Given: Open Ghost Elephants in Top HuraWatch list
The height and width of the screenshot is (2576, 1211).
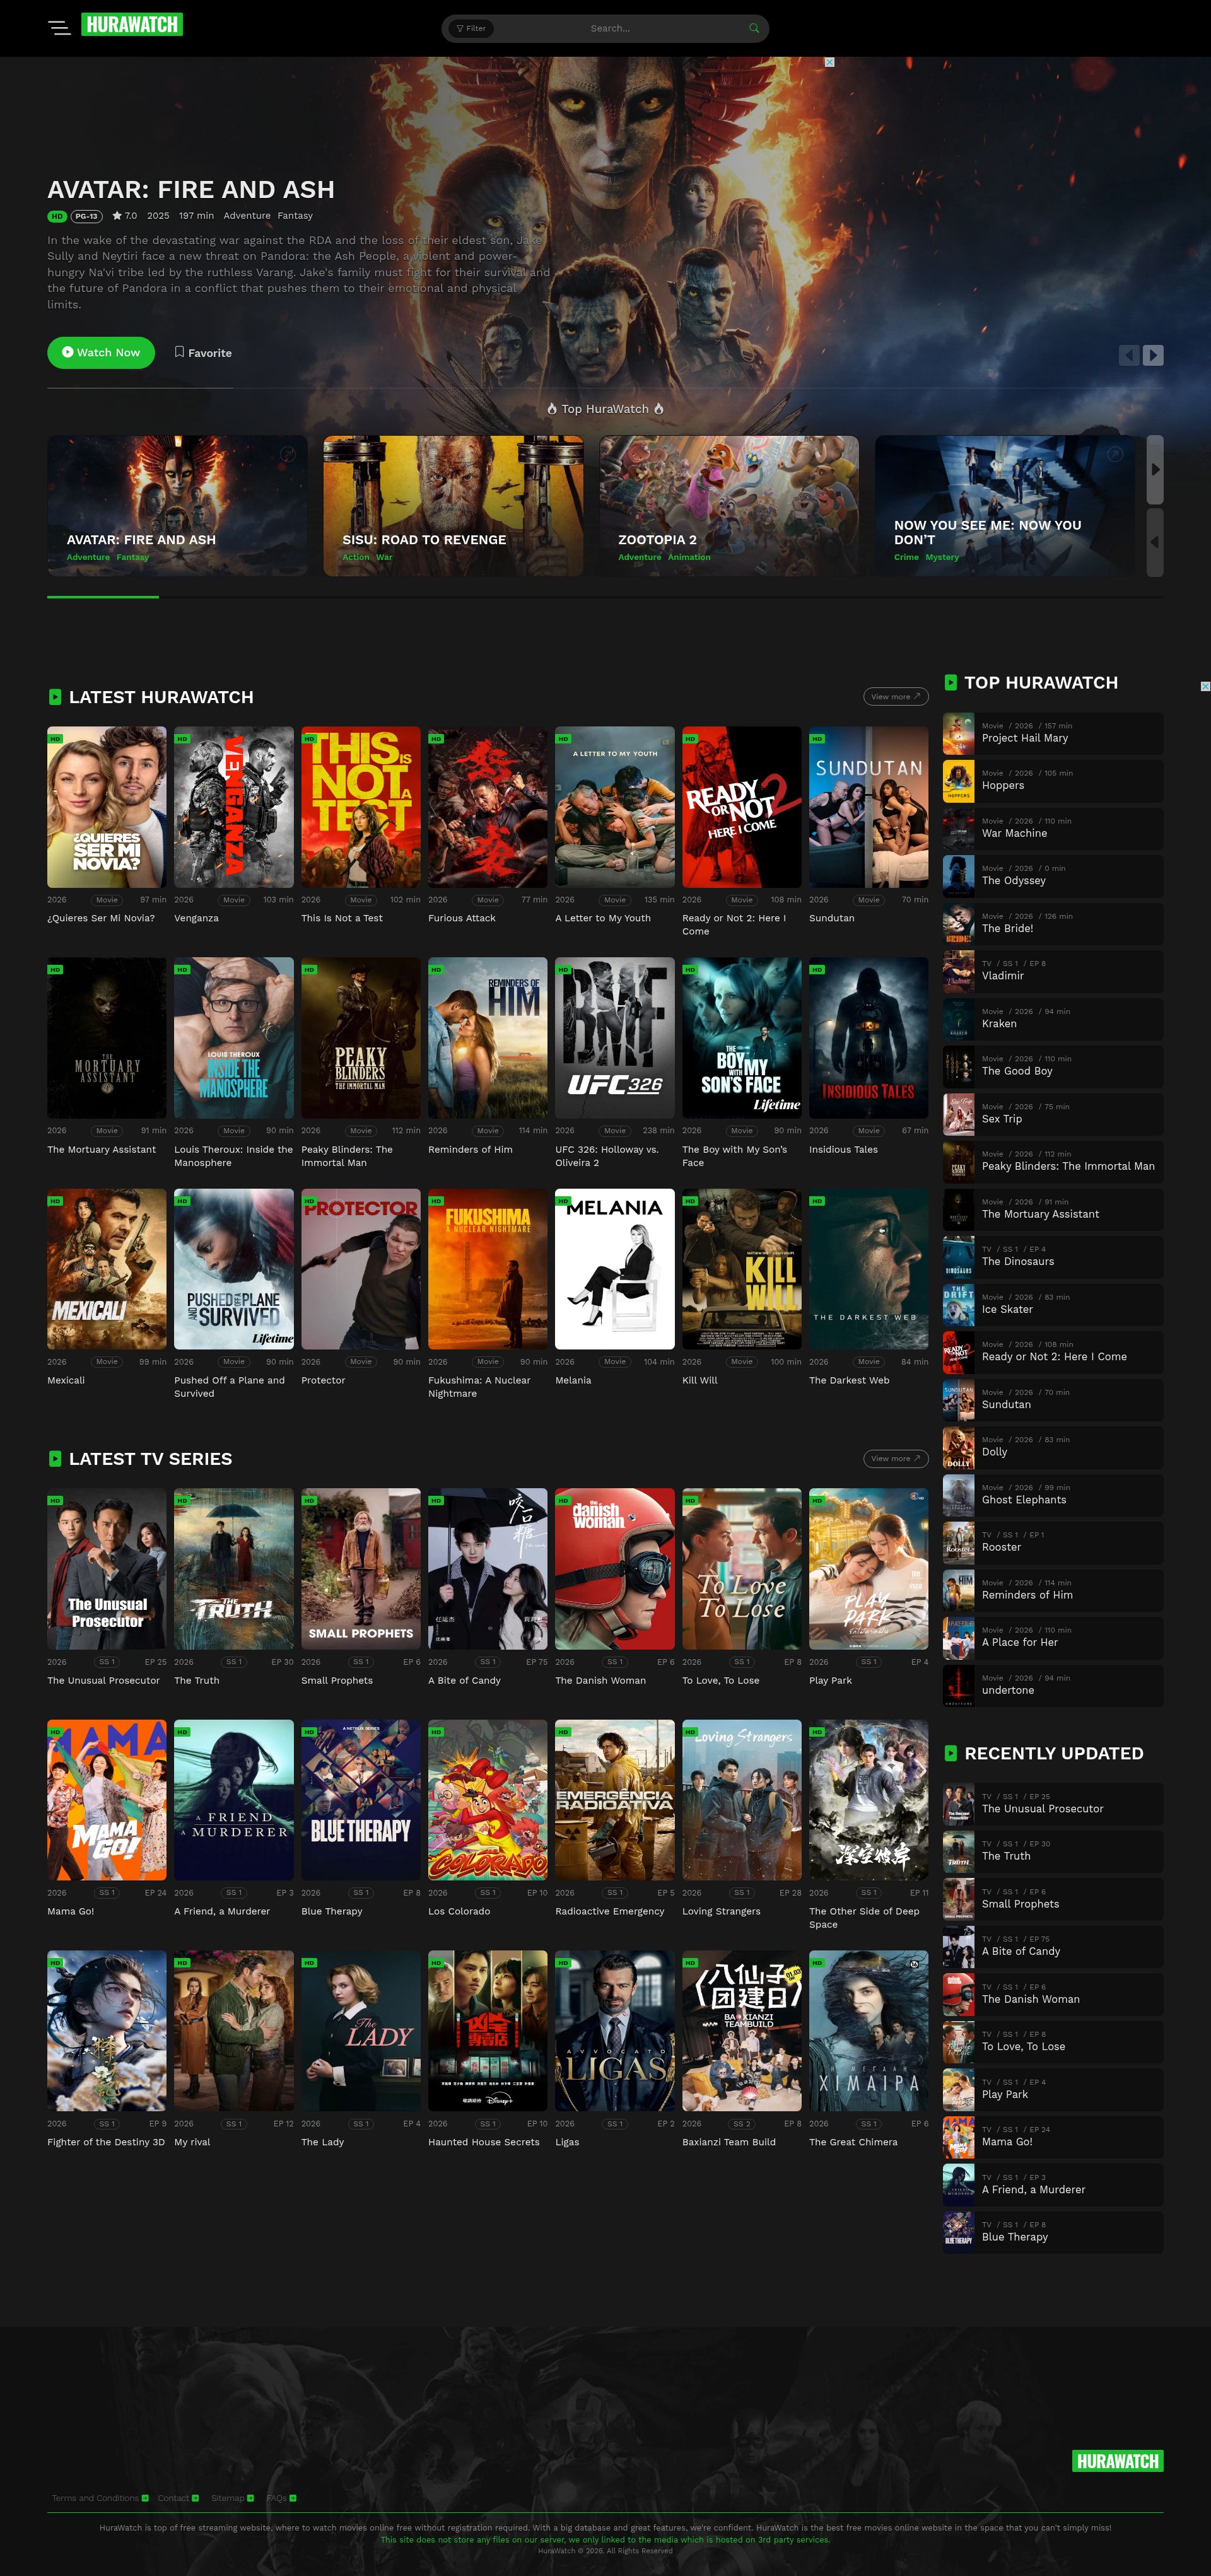Looking at the screenshot, I should [x=1053, y=1495].
